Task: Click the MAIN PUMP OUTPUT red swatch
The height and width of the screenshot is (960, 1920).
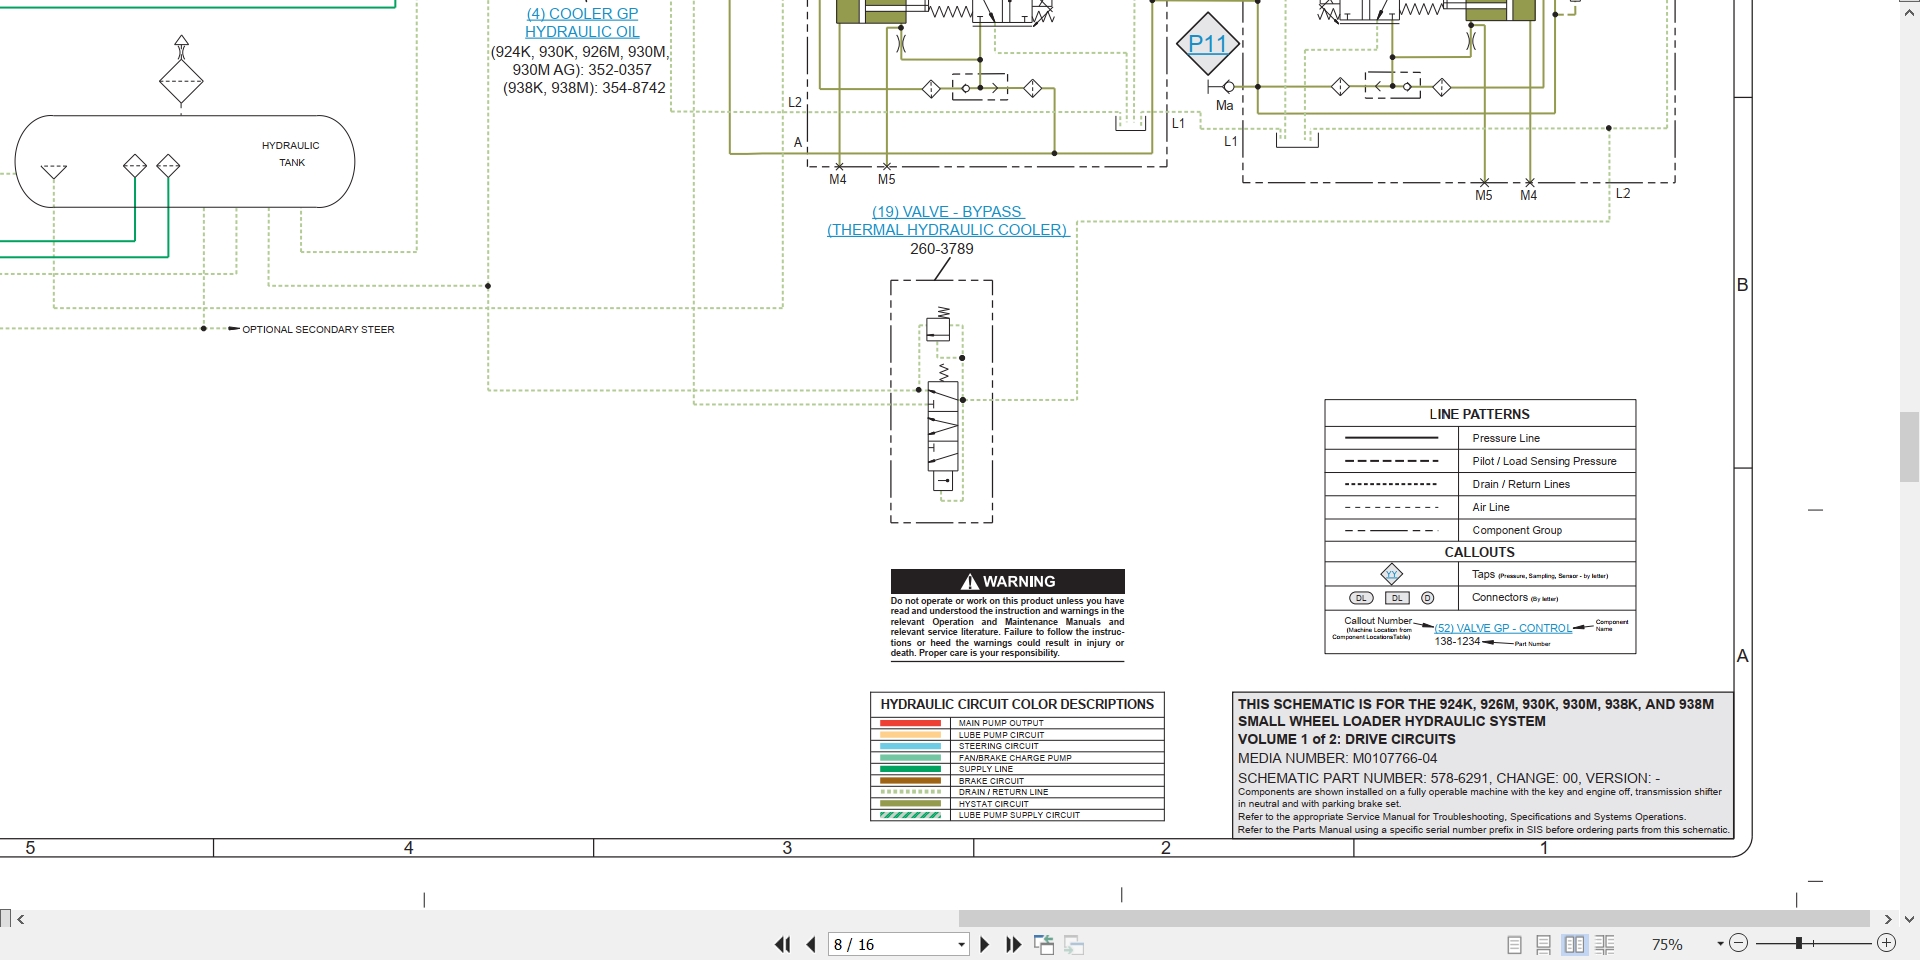Action: pos(910,723)
